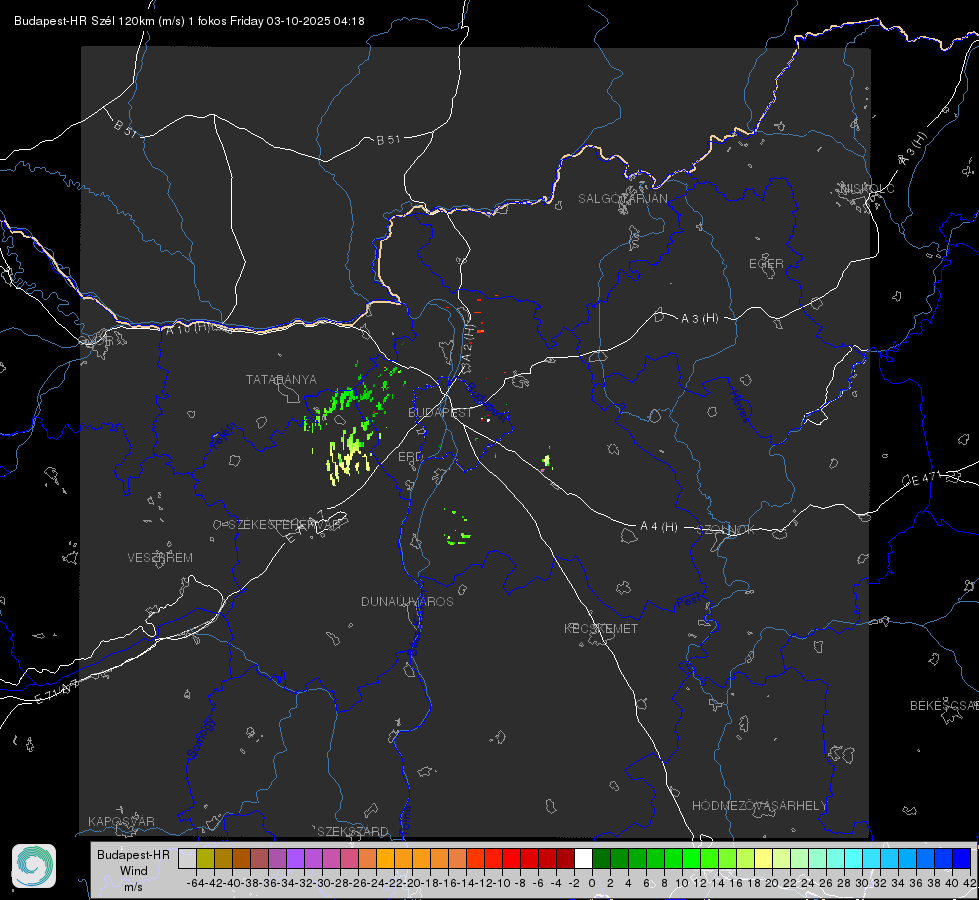Select the blue 'Heves' county label
Screen dimensions: 979x900
[x=739, y=406]
